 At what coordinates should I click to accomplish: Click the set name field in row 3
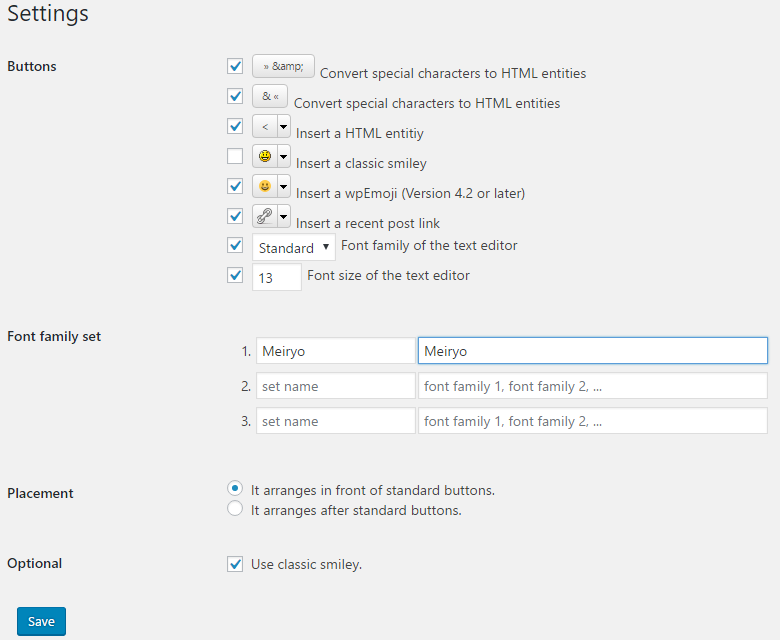point(336,421)
